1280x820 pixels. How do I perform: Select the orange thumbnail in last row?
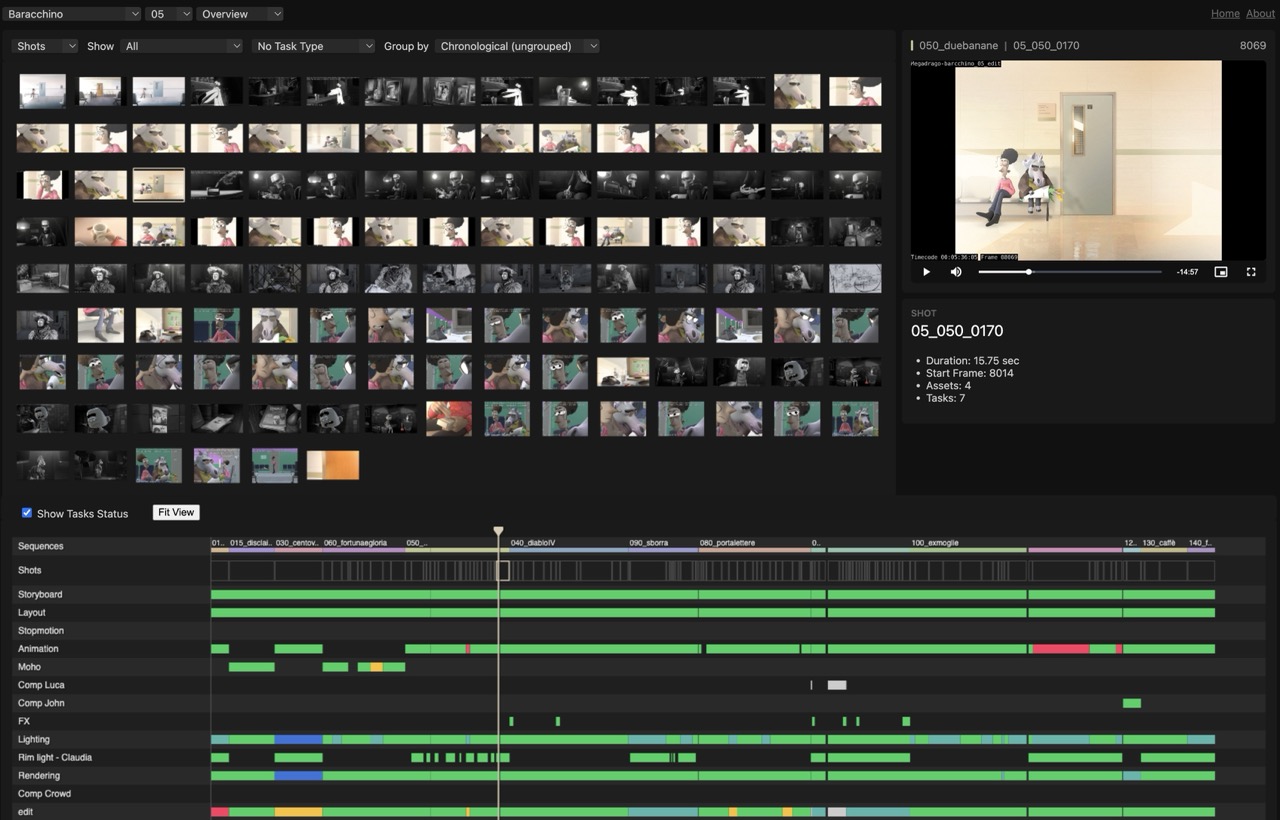(332, 465)
